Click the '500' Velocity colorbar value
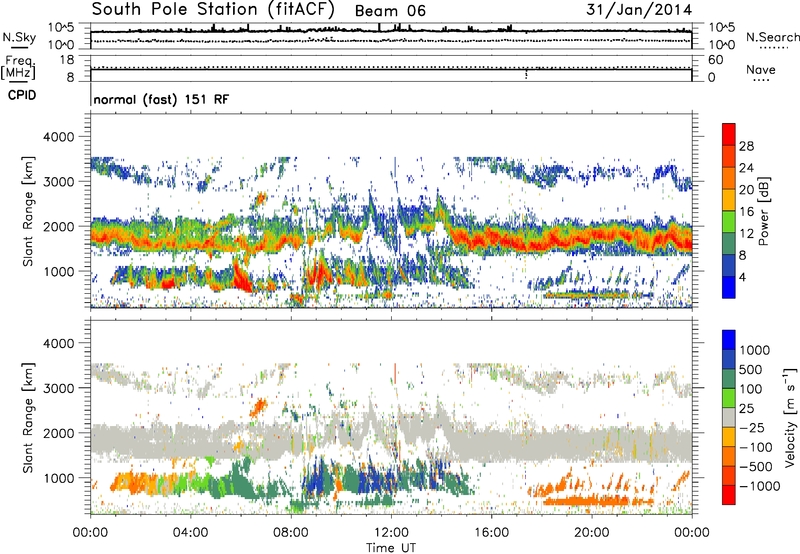Screen dimensions: 800x554 [751, 370]
